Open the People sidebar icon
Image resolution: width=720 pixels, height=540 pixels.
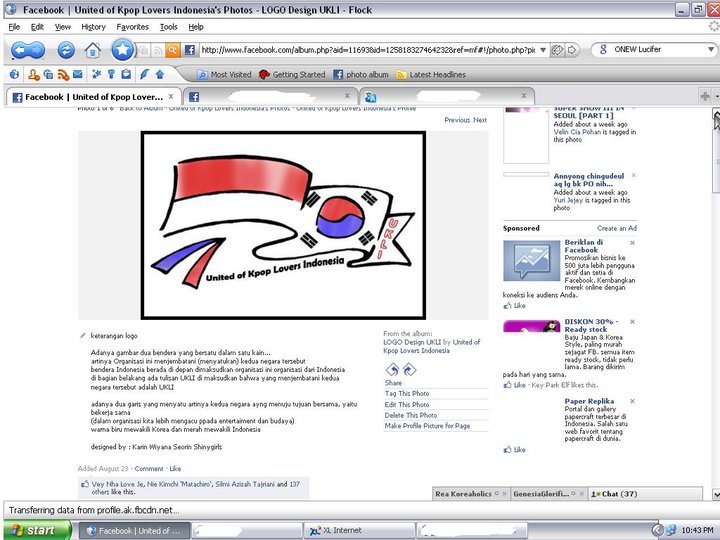tap(34, 74)
